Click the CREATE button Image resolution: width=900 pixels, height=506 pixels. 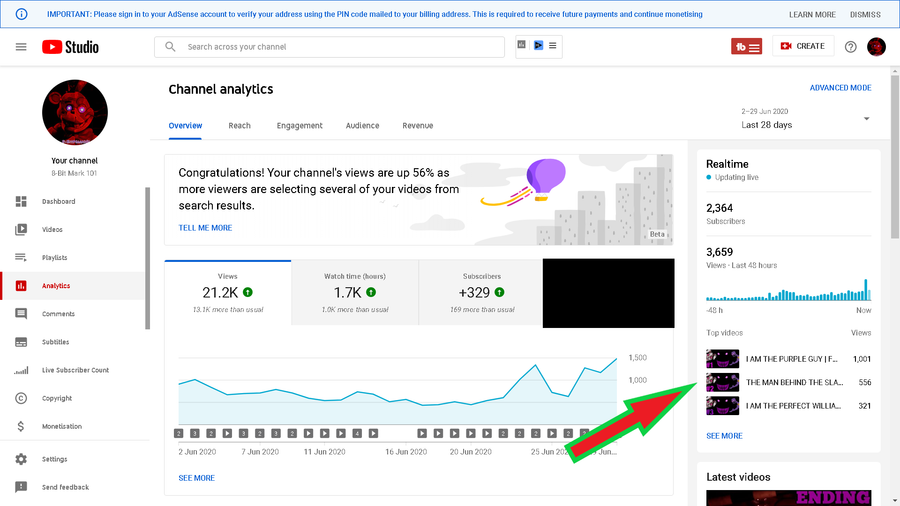point(802,46)
